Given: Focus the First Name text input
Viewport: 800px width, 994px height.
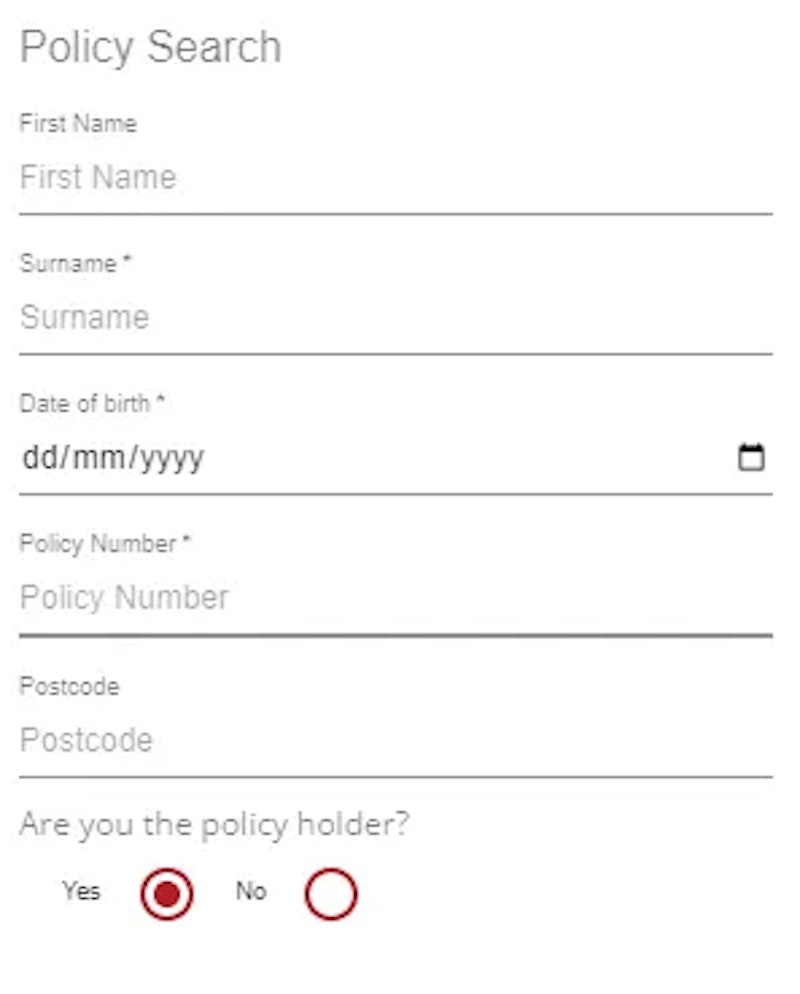Looking at the screenshot, I should pyautogui.click(x=396, y=178).
